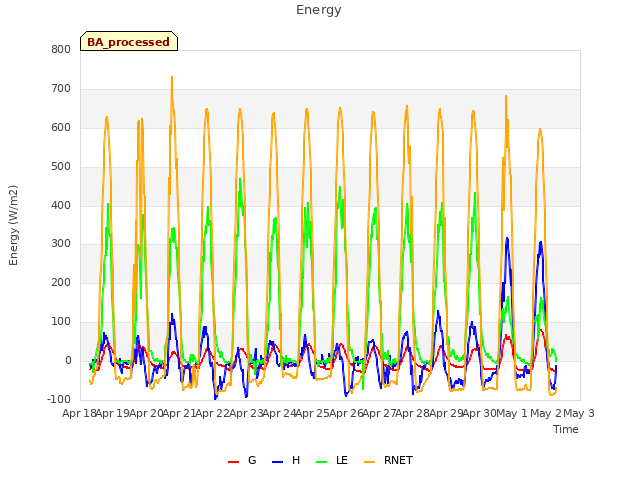640x480 pixels.
Task: Click the orange RNET legend color marker
Action: (x=369, y=462)
